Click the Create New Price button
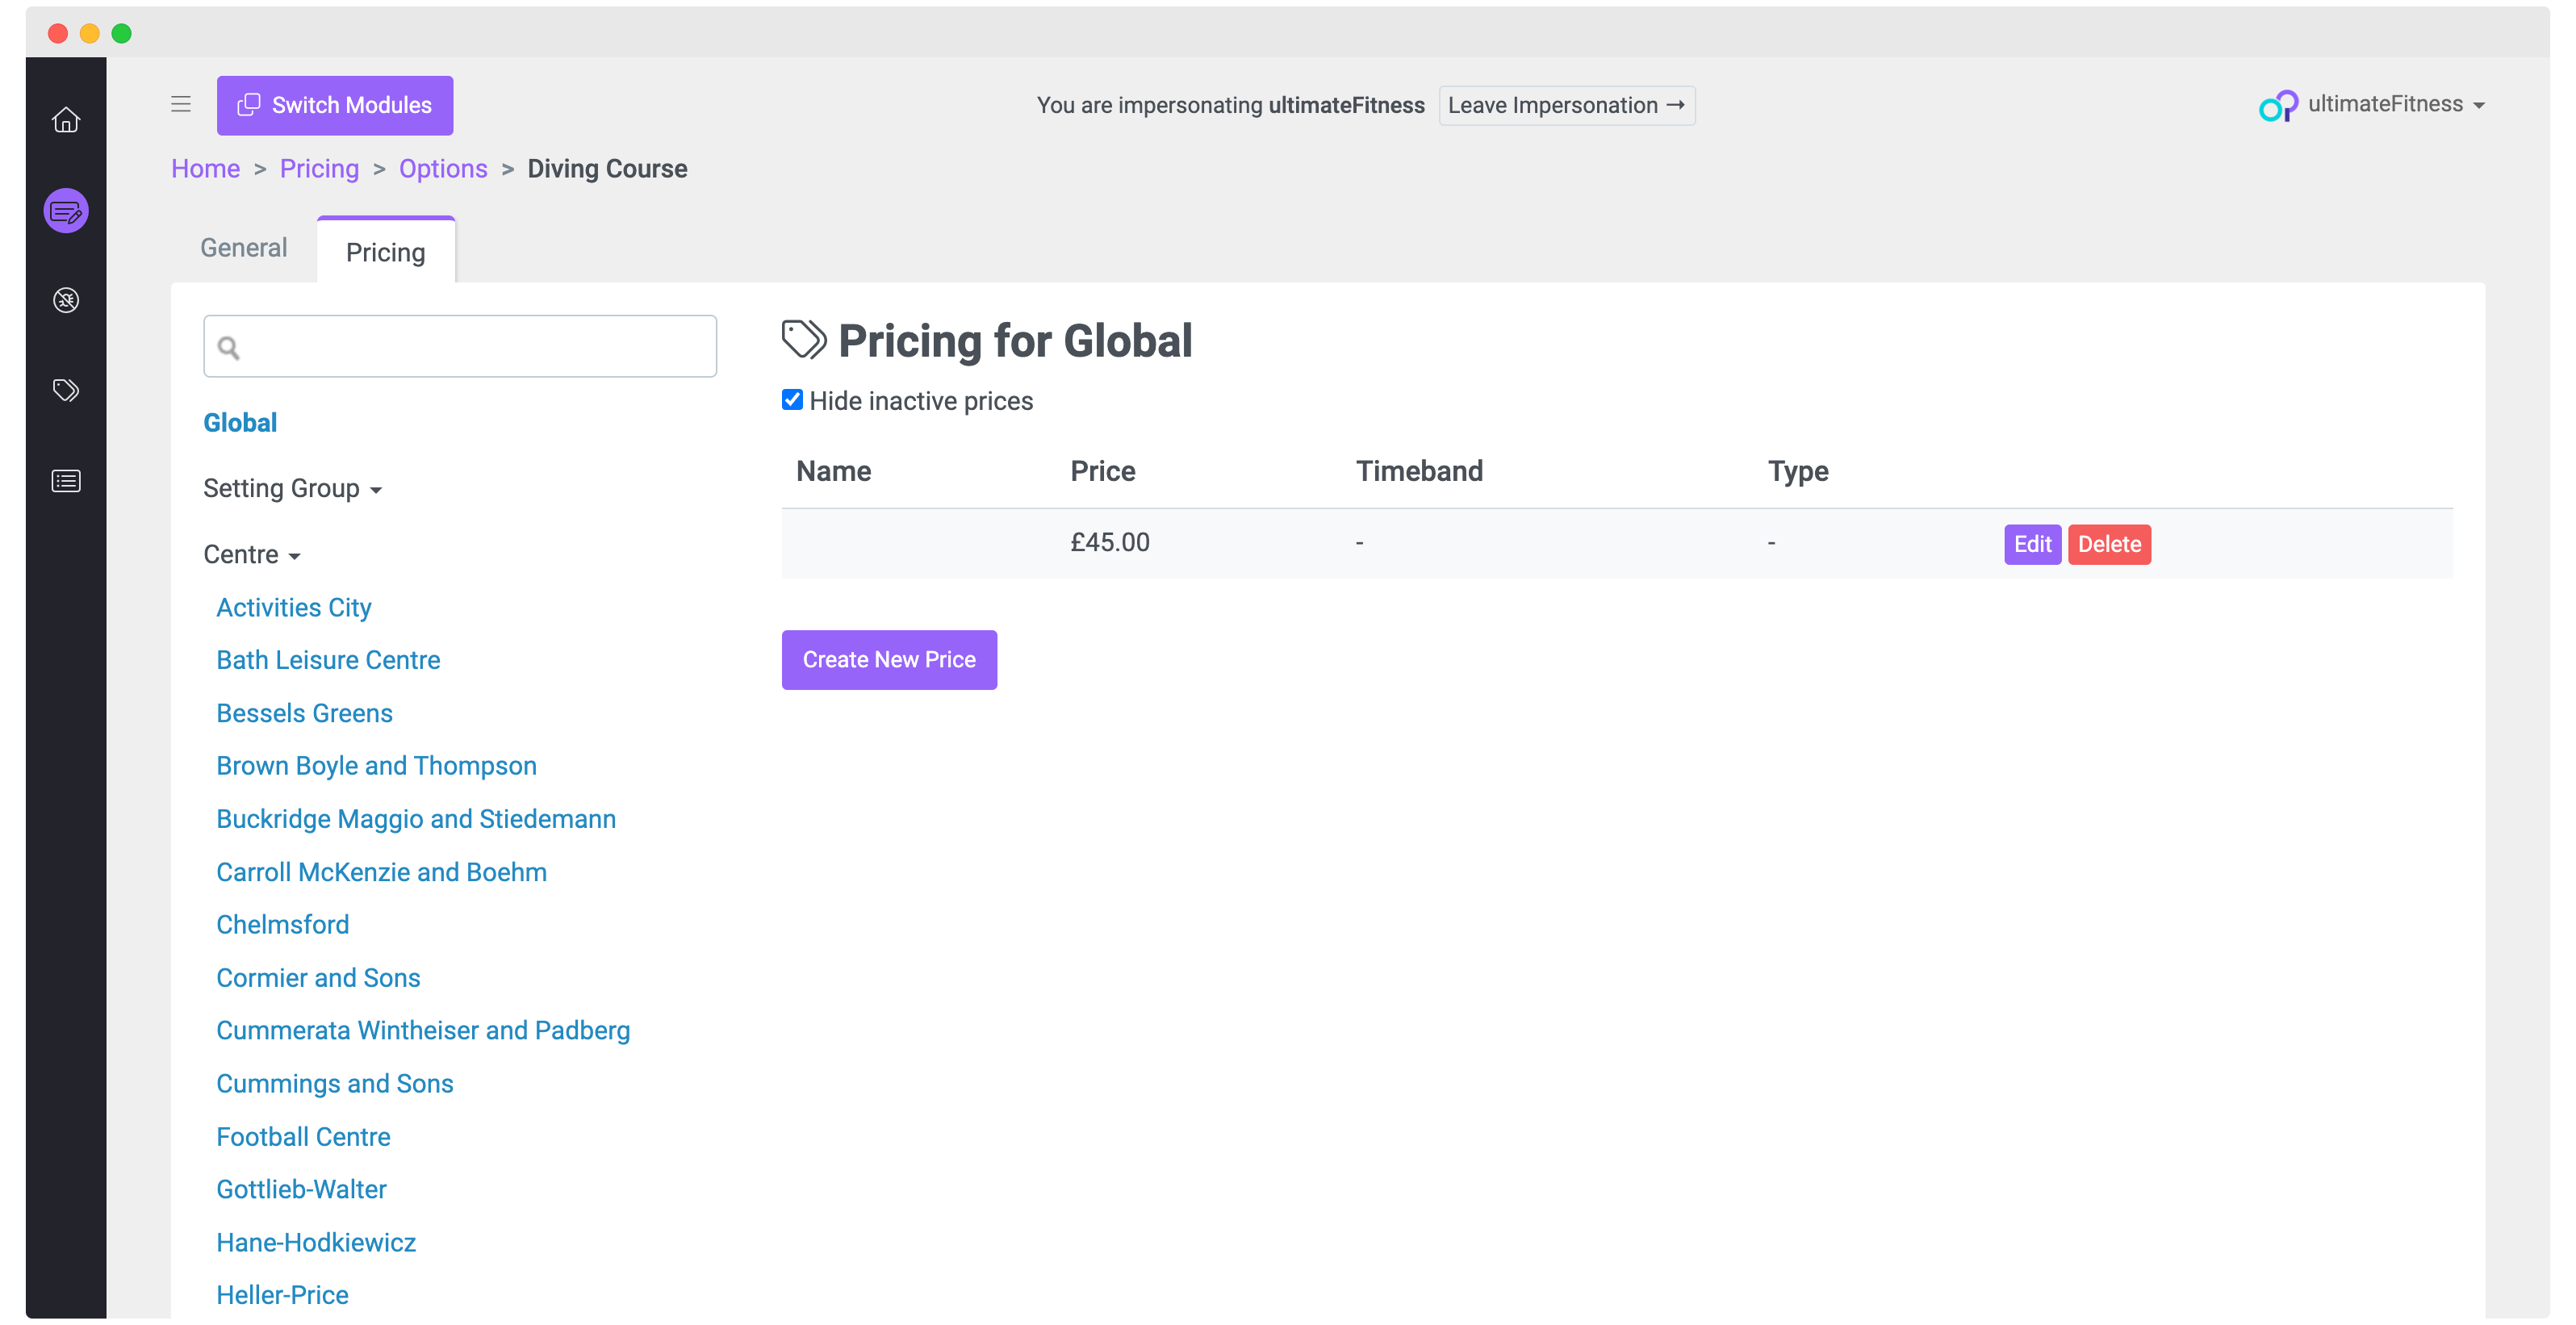Image resolution: width=2576 pixels, height=1325 pixels. point(888,659)
